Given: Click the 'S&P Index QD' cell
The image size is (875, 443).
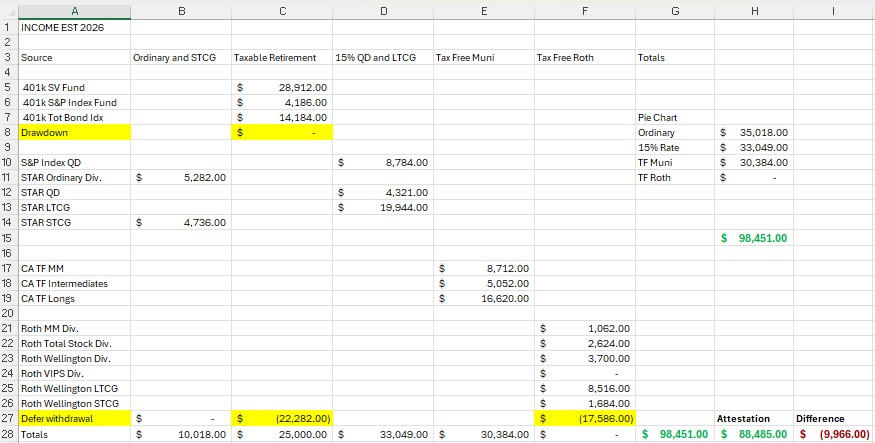Looking at the screenshot, I should pos(75,162).
